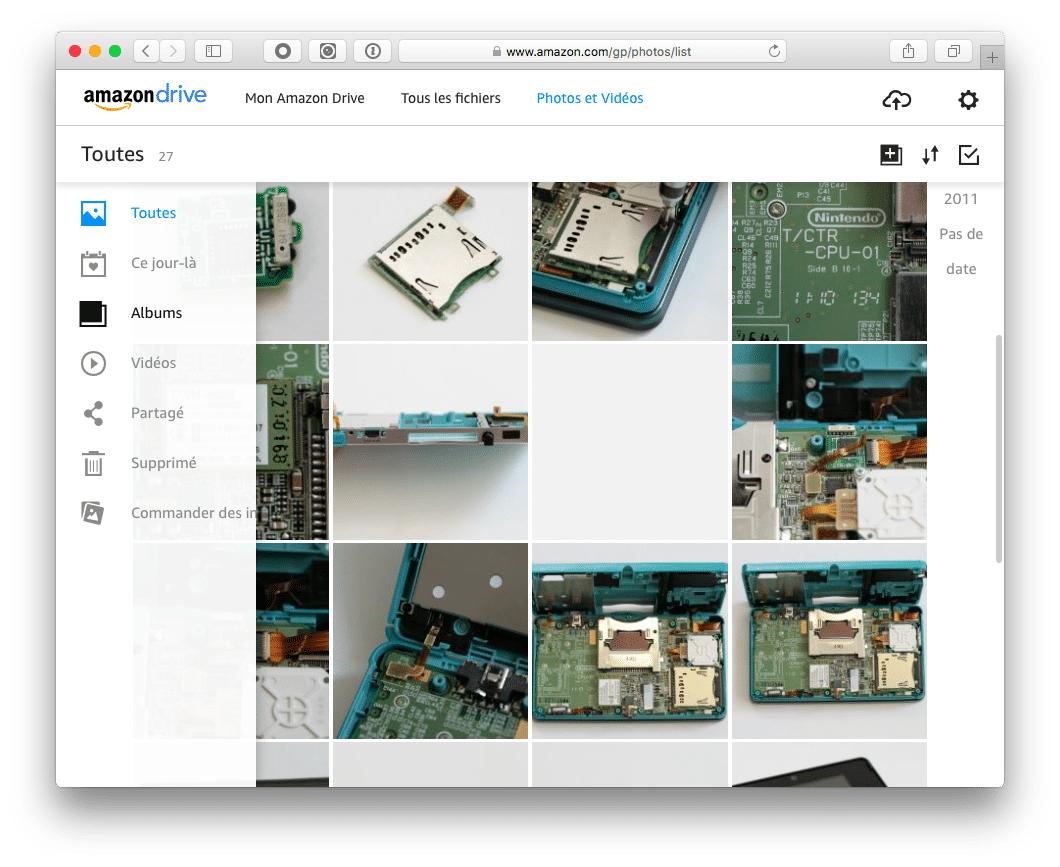Click the padlock icon in the address bar
This screenshot has height=867, width=1060.
tap(496, 51)
